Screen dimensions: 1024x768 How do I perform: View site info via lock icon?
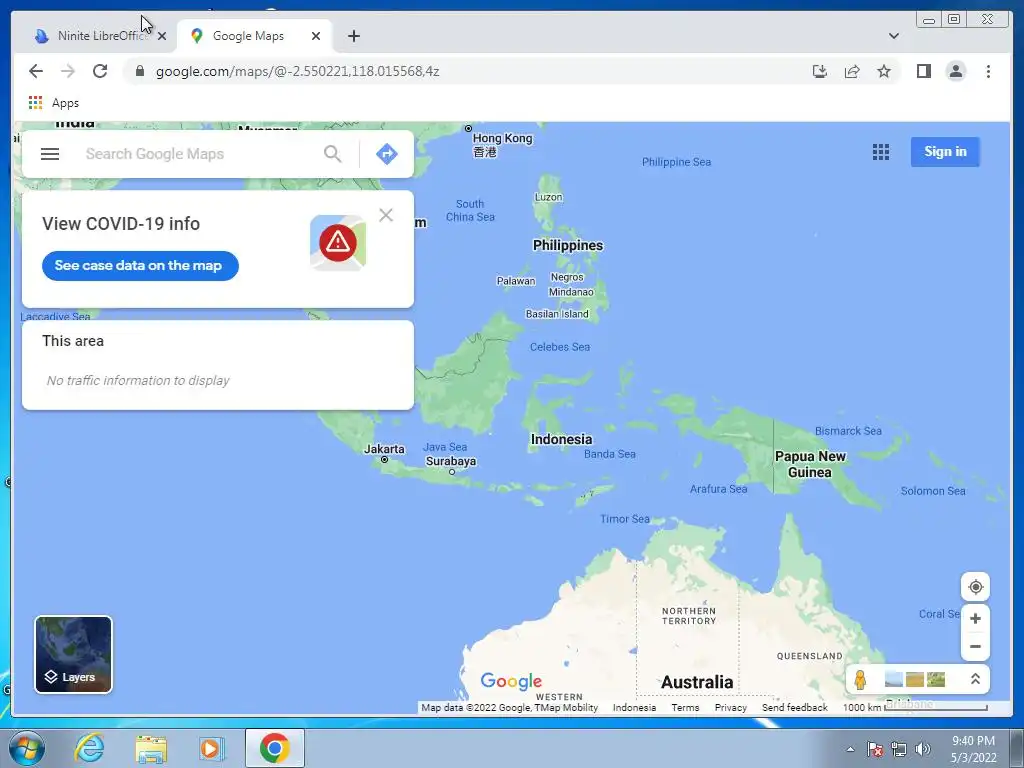coord(140,71)
